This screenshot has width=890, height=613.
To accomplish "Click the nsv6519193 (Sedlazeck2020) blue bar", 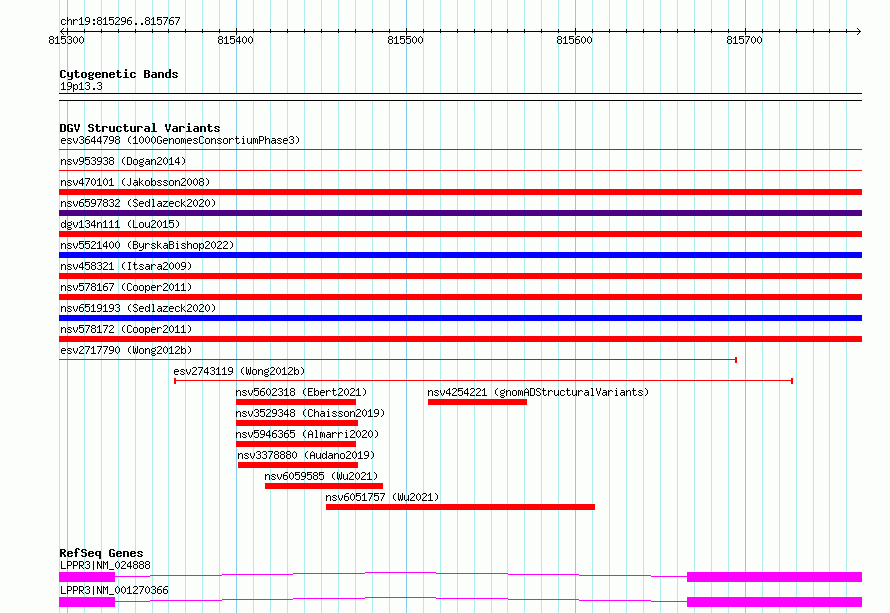I will click(460, 318).
